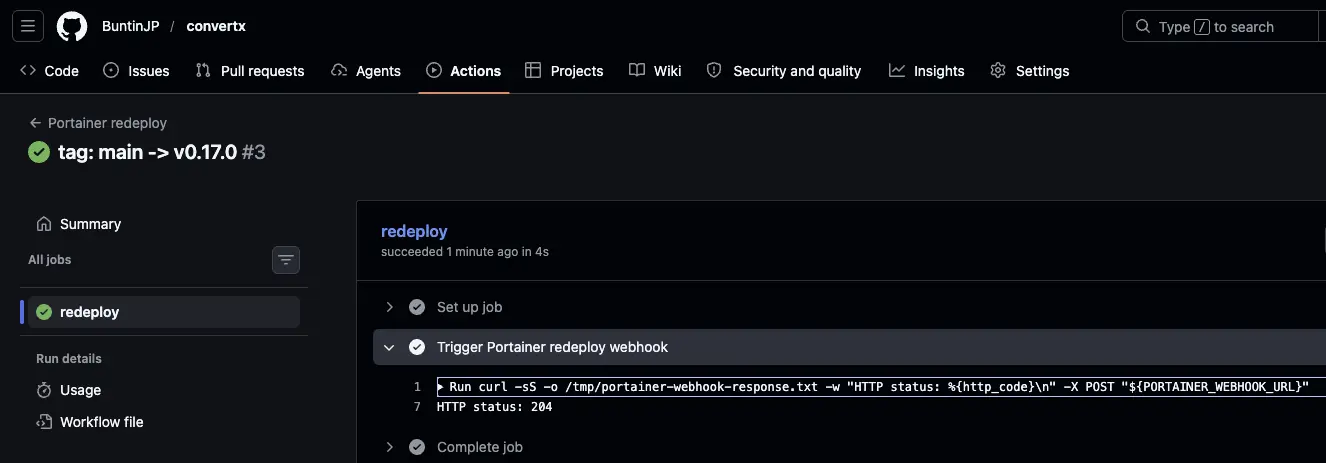Click the Settings gear icon
Image resolution: width=1326 pixels, height=463 pixels.
[998, 70]
